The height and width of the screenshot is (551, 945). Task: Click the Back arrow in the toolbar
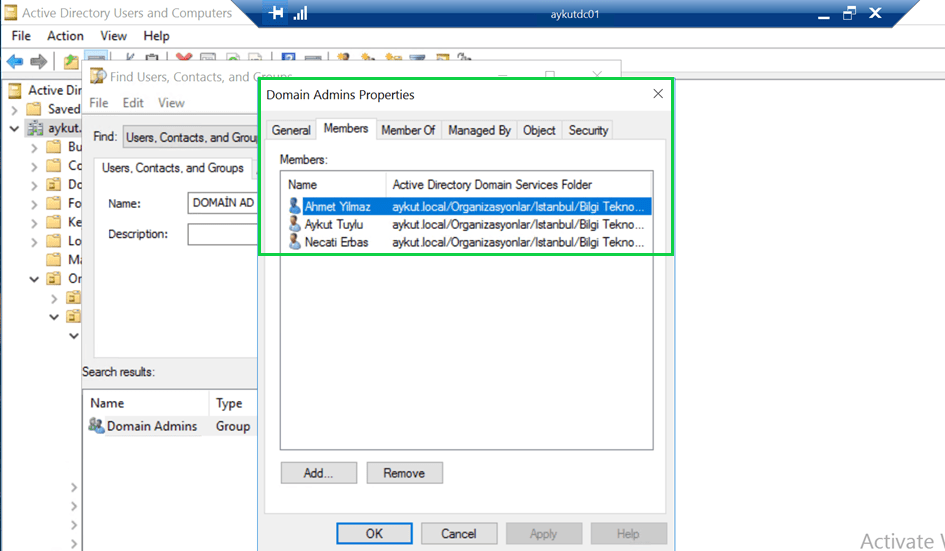click(x=15, y=62)
